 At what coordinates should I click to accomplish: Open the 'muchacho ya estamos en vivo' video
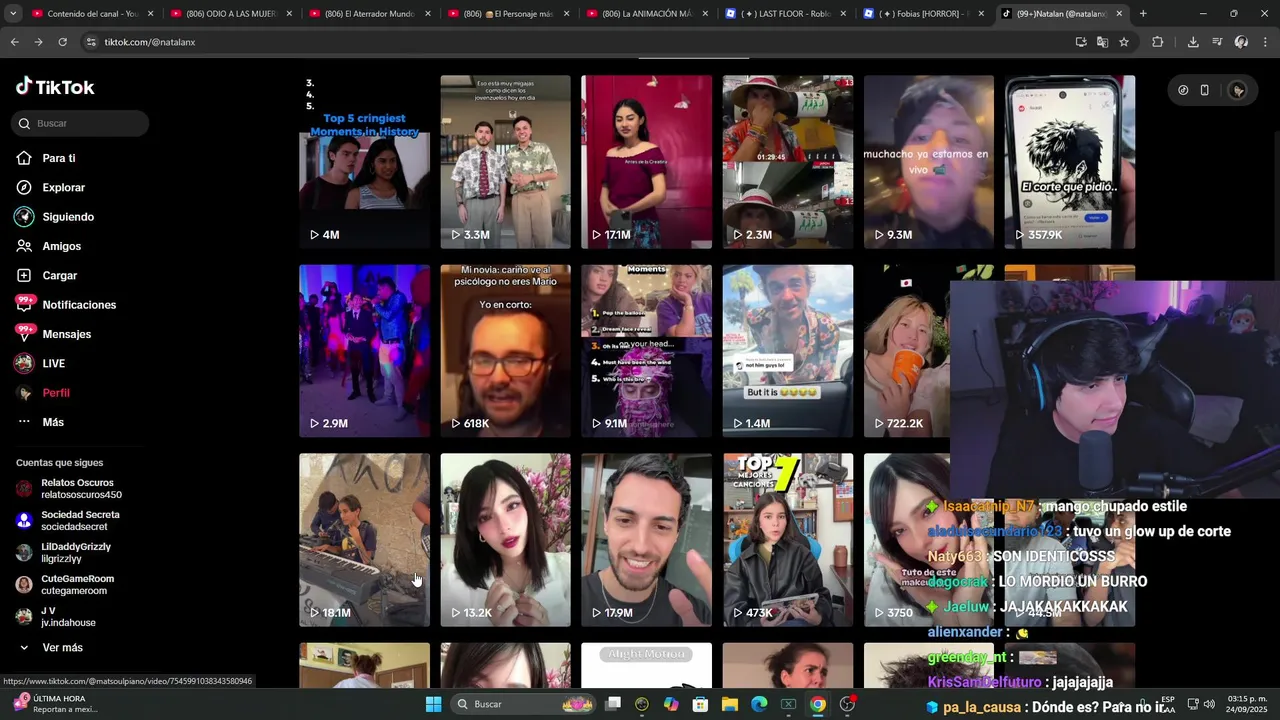pos(929,162)
